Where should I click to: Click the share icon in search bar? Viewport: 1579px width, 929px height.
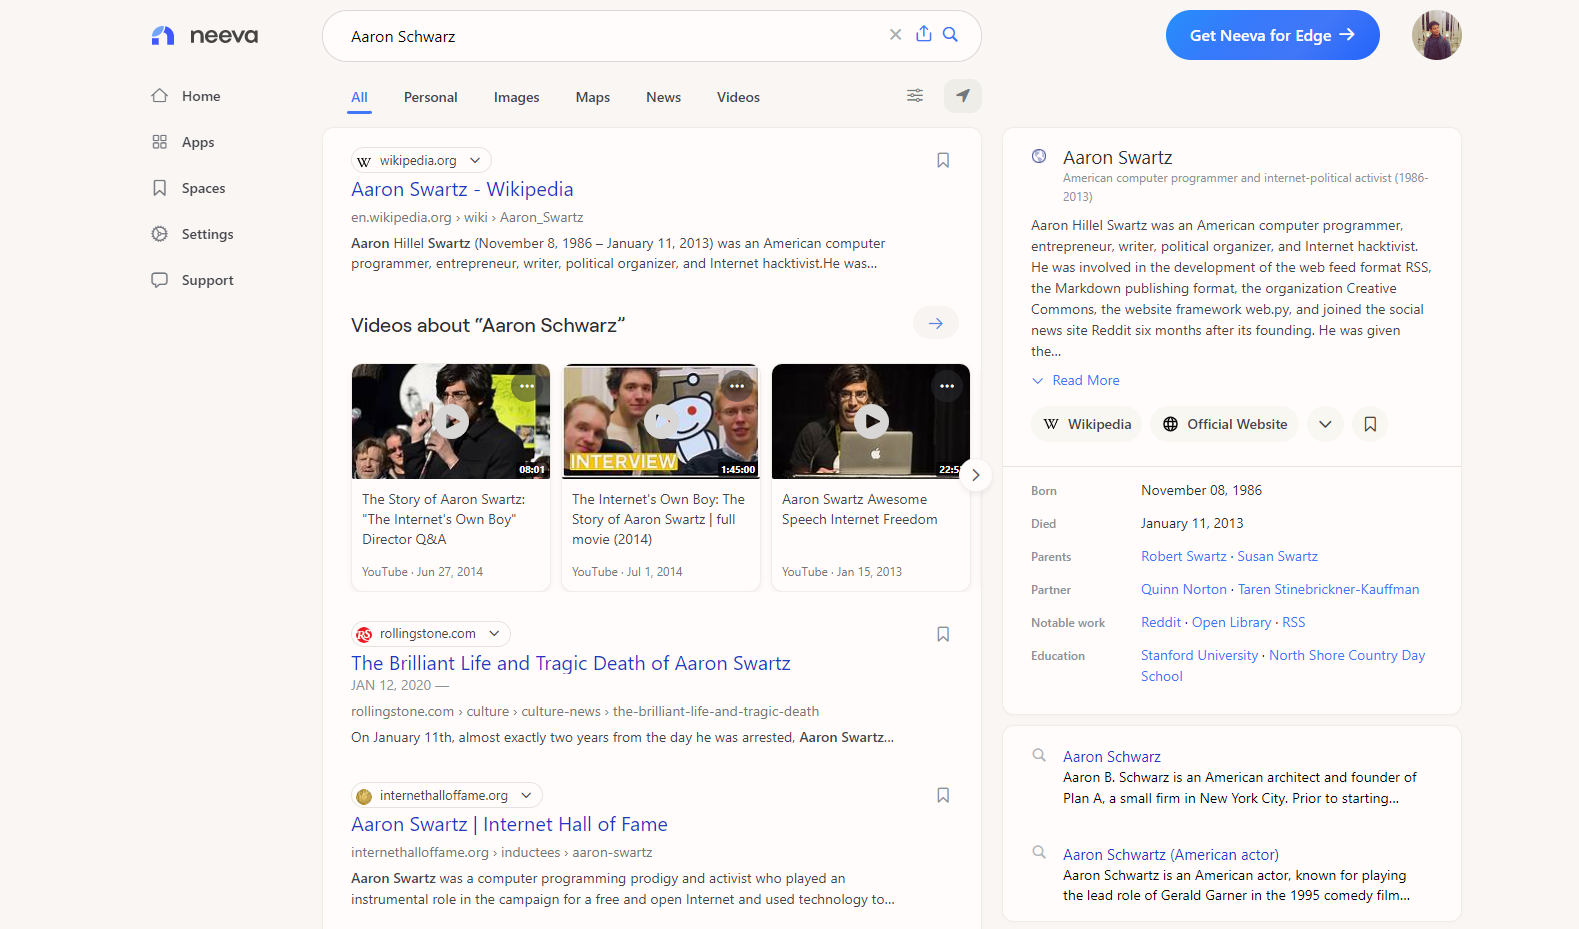pos(924,34)
